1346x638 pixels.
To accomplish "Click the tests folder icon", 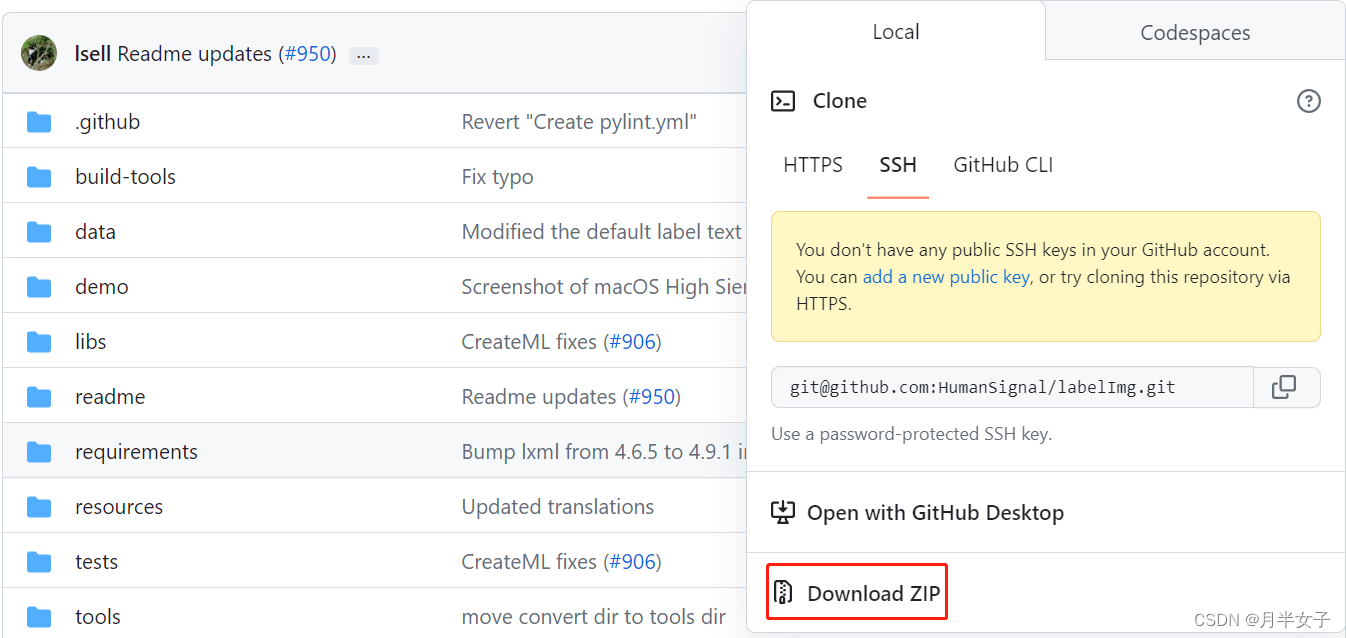I will tap(39, 562).
